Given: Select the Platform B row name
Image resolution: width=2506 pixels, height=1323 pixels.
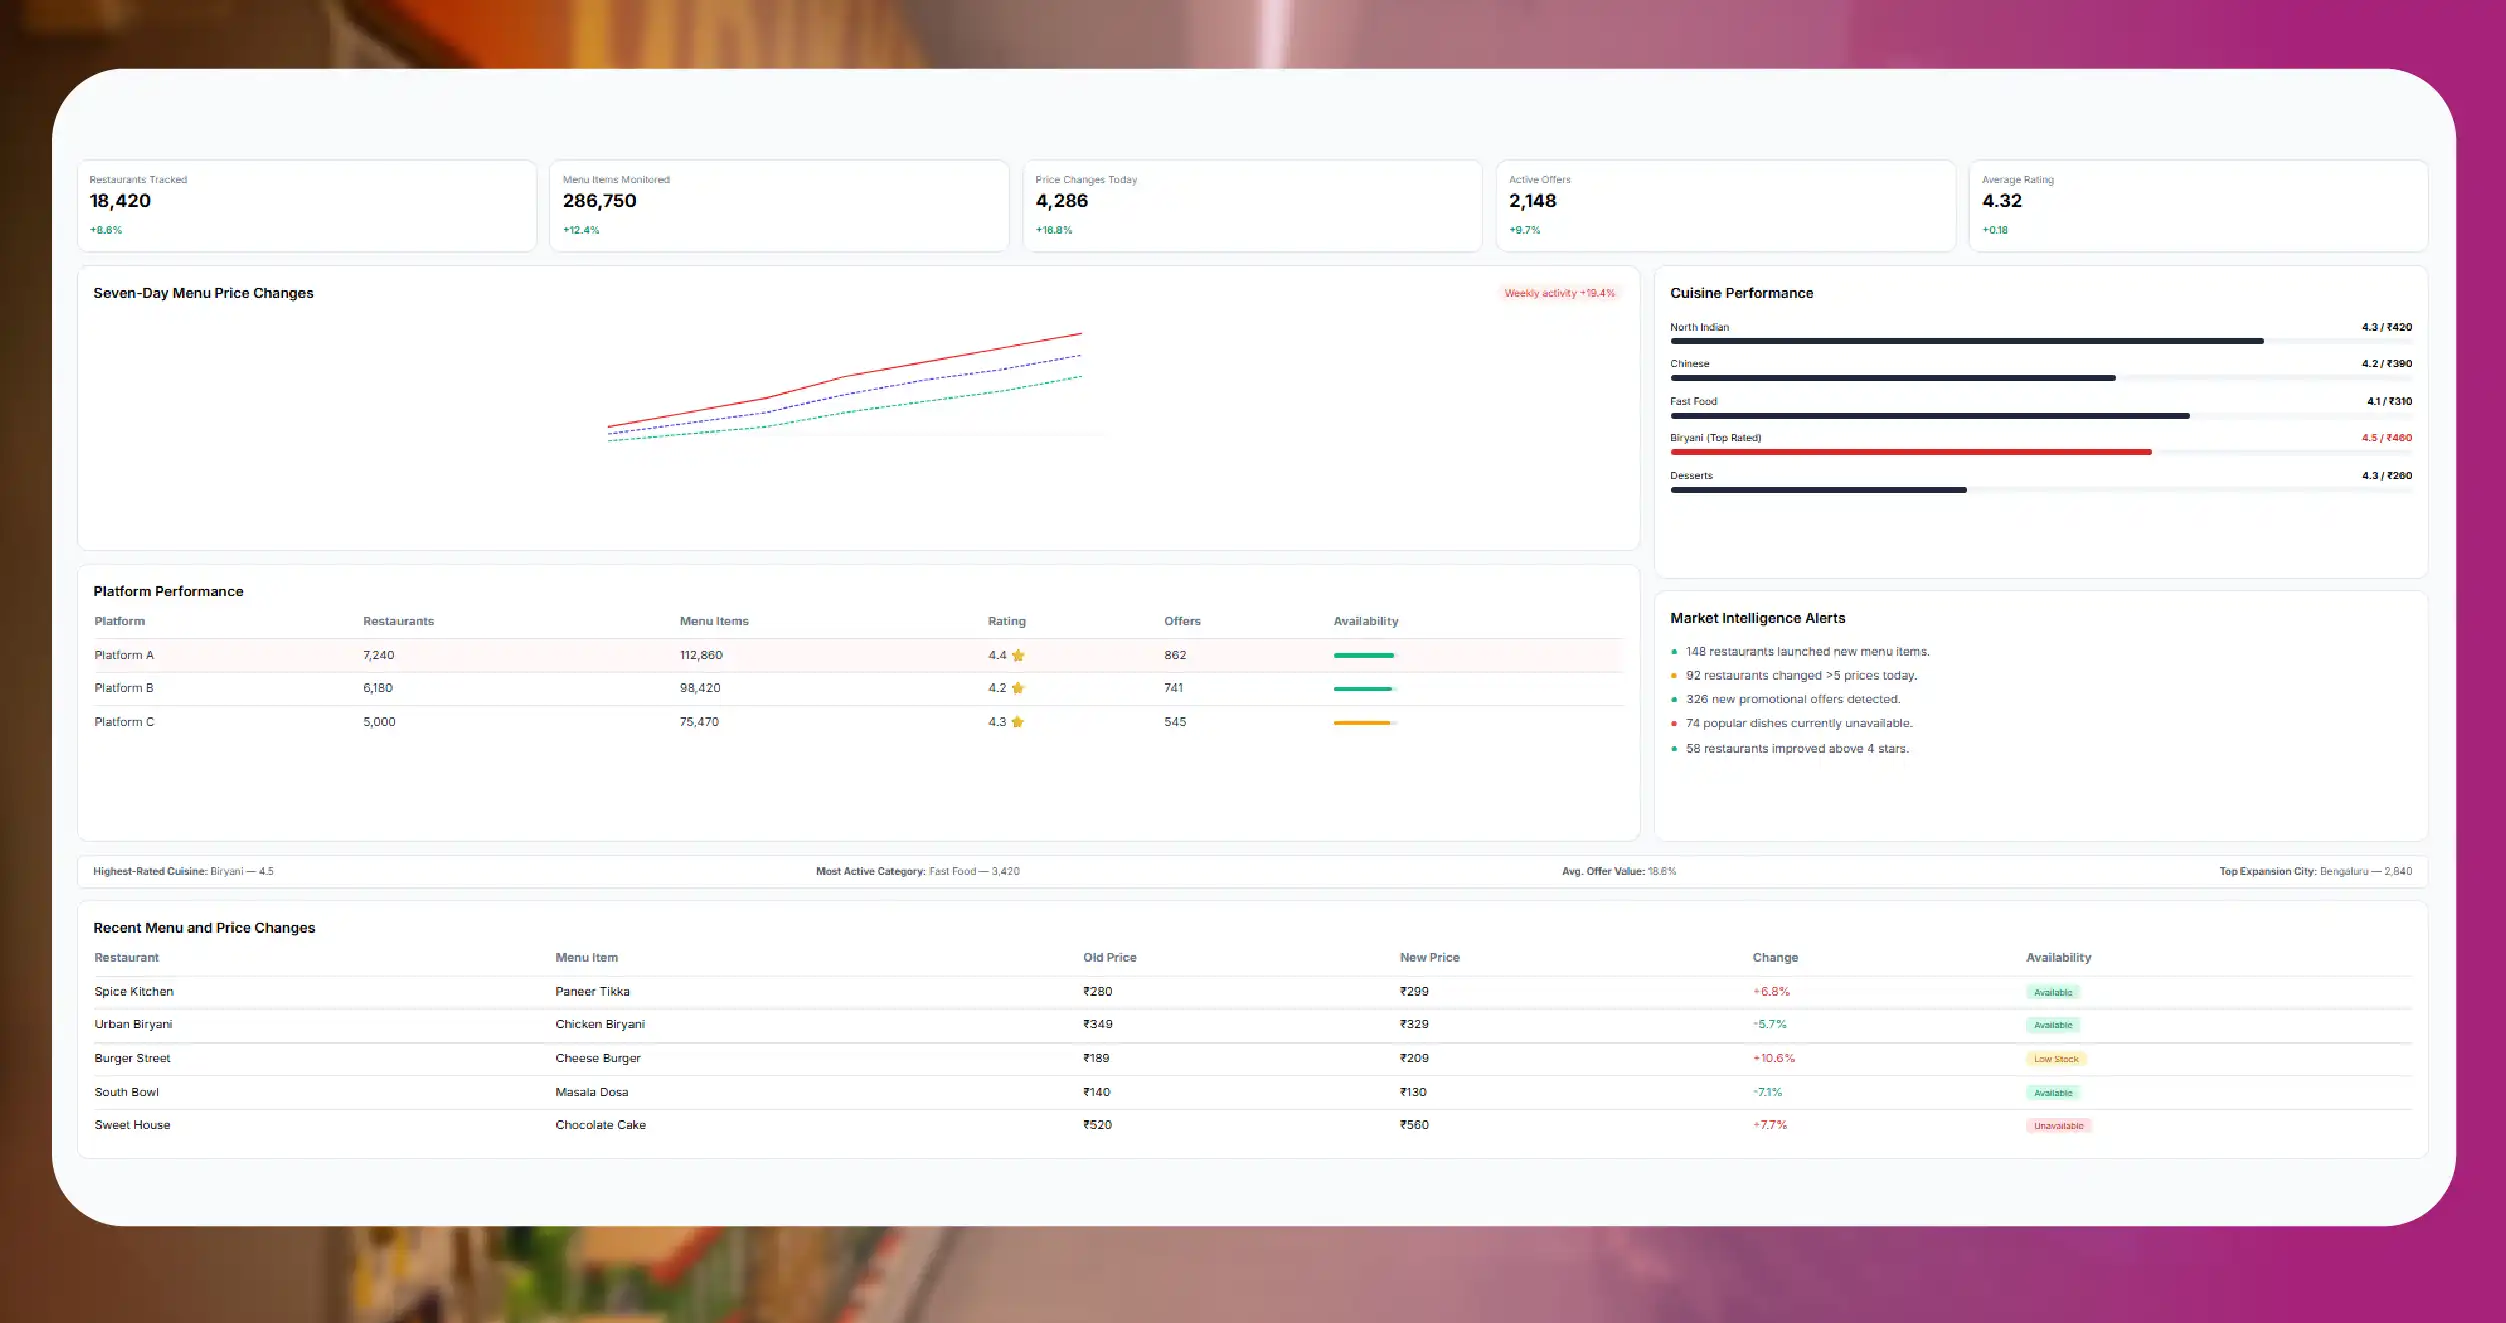Looking at the screenshot, I should tap(124, 688).
